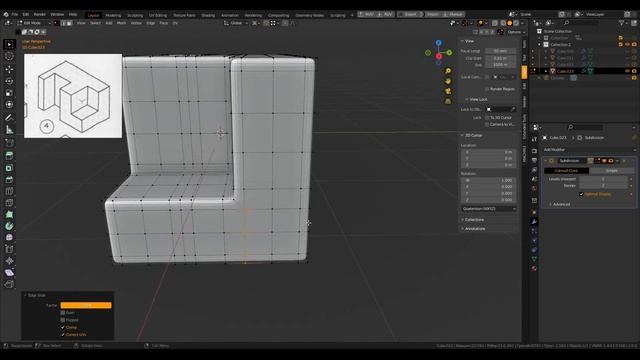
Task: Collapse the 3D Cursor panel
Action: click(x=472, y=135)
